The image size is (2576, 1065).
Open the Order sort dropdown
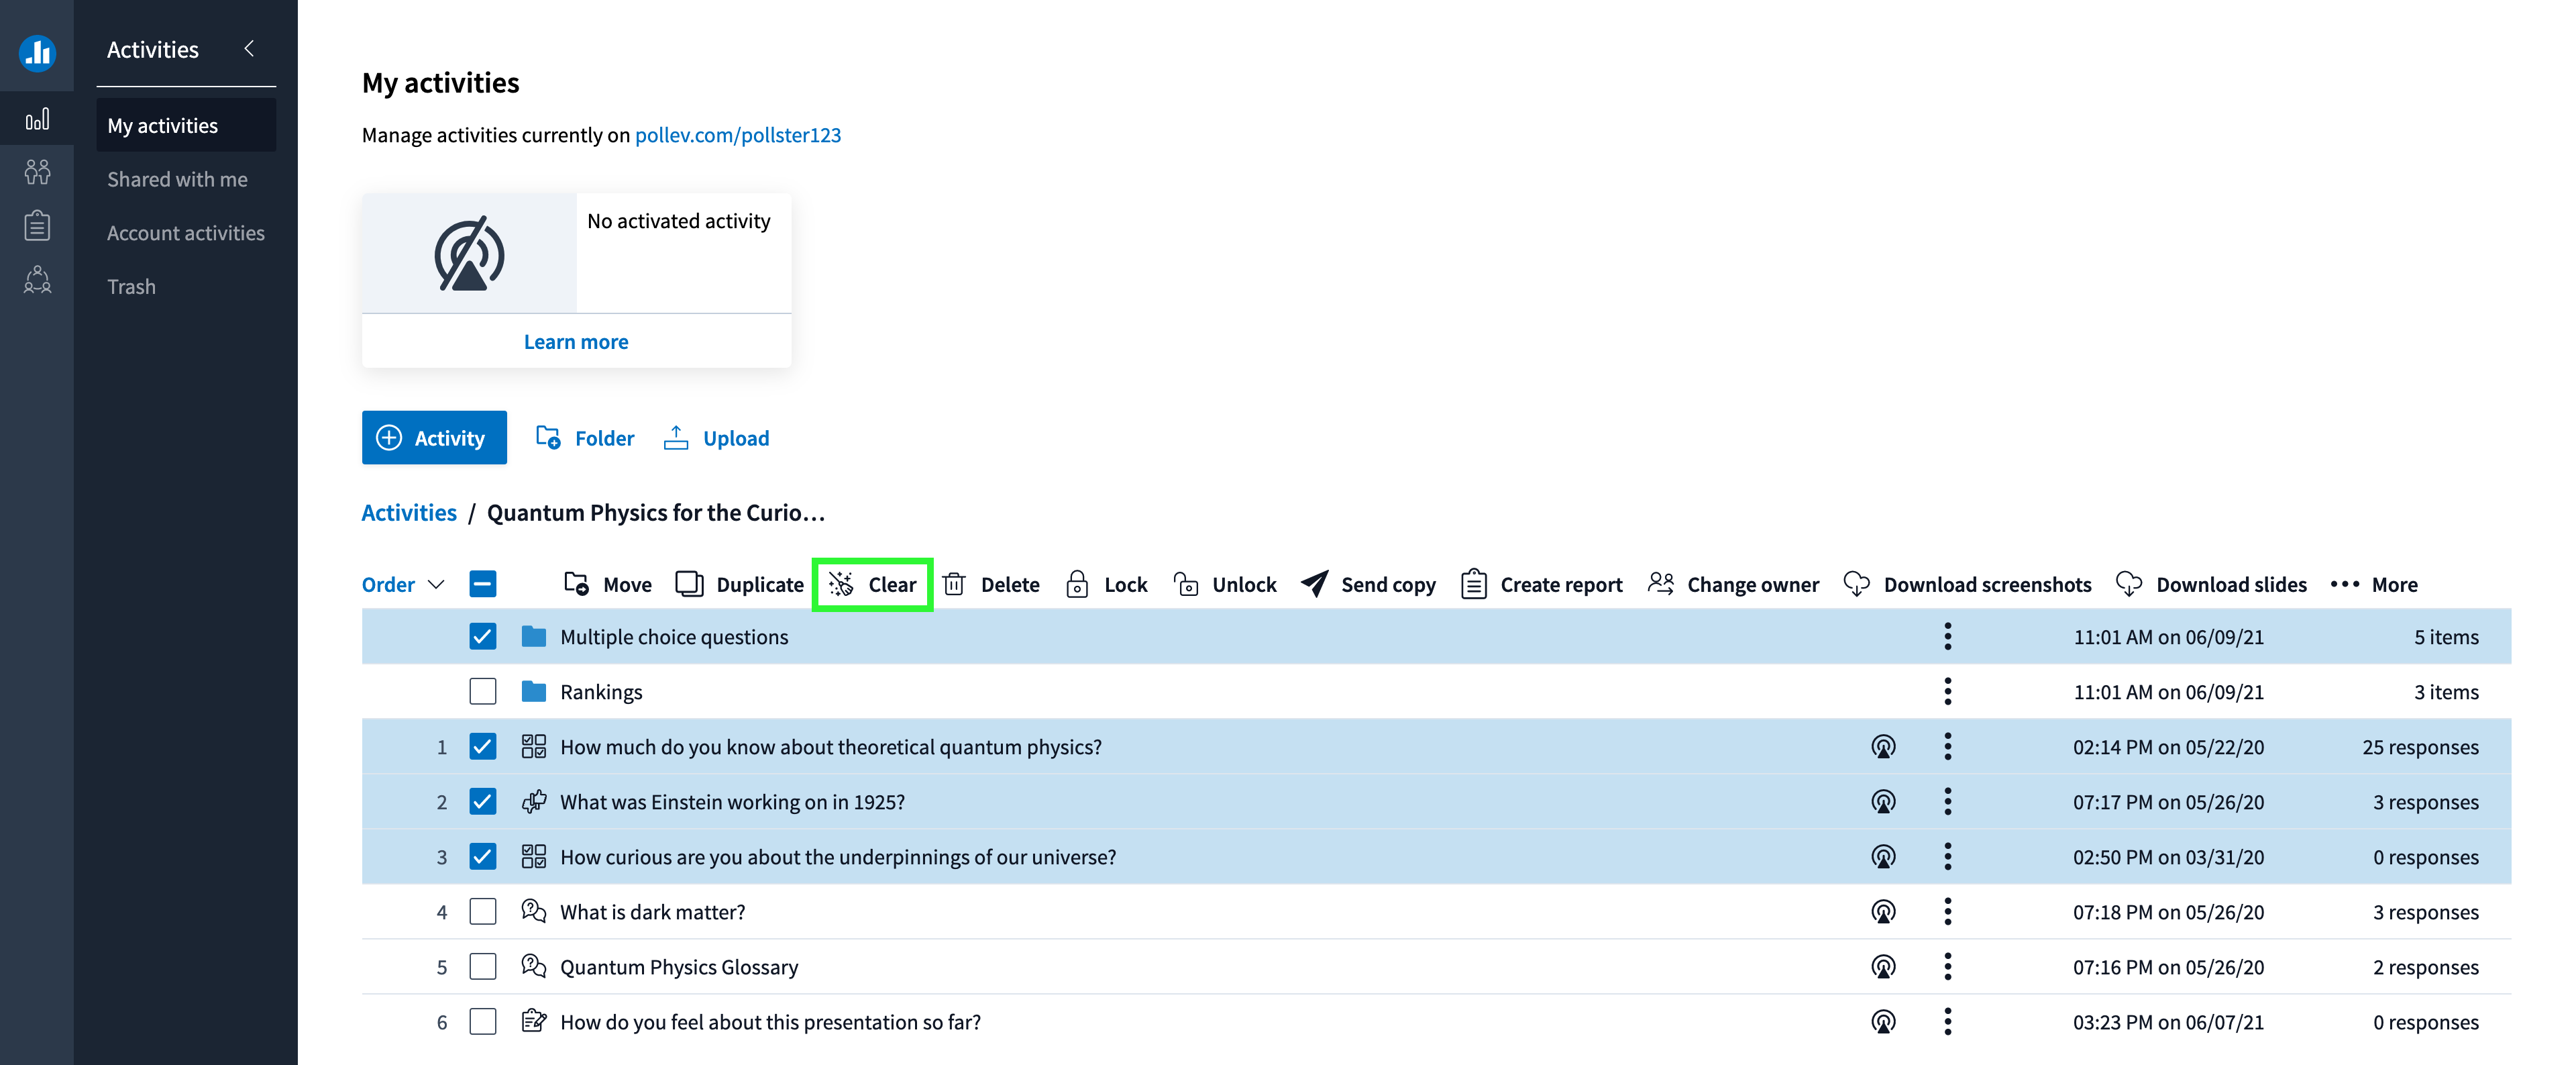pyautogui.click(x=403, y=585)
